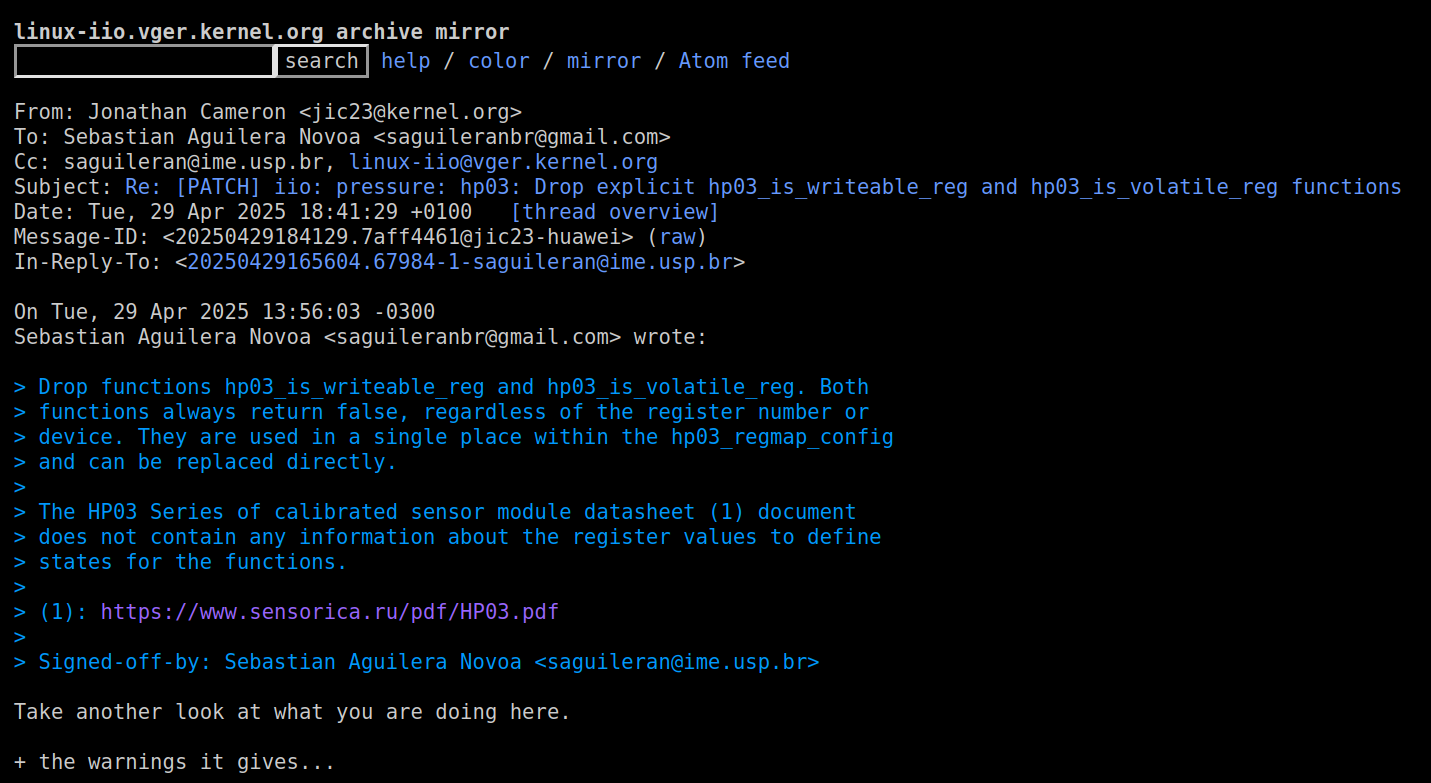Open the sensorica.ru HP03.pdf datasheet link
1431x783 pixels.
(x=329, y=612)
